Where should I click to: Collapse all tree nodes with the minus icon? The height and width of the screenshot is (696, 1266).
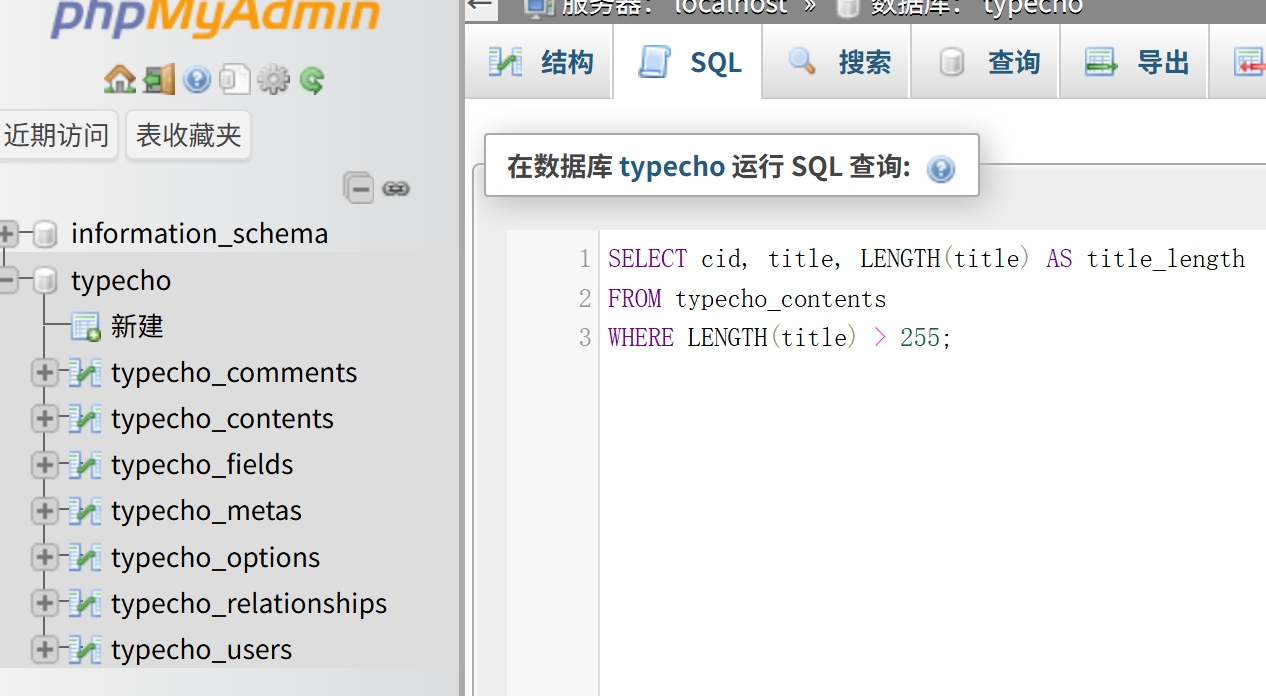[359, 188]
